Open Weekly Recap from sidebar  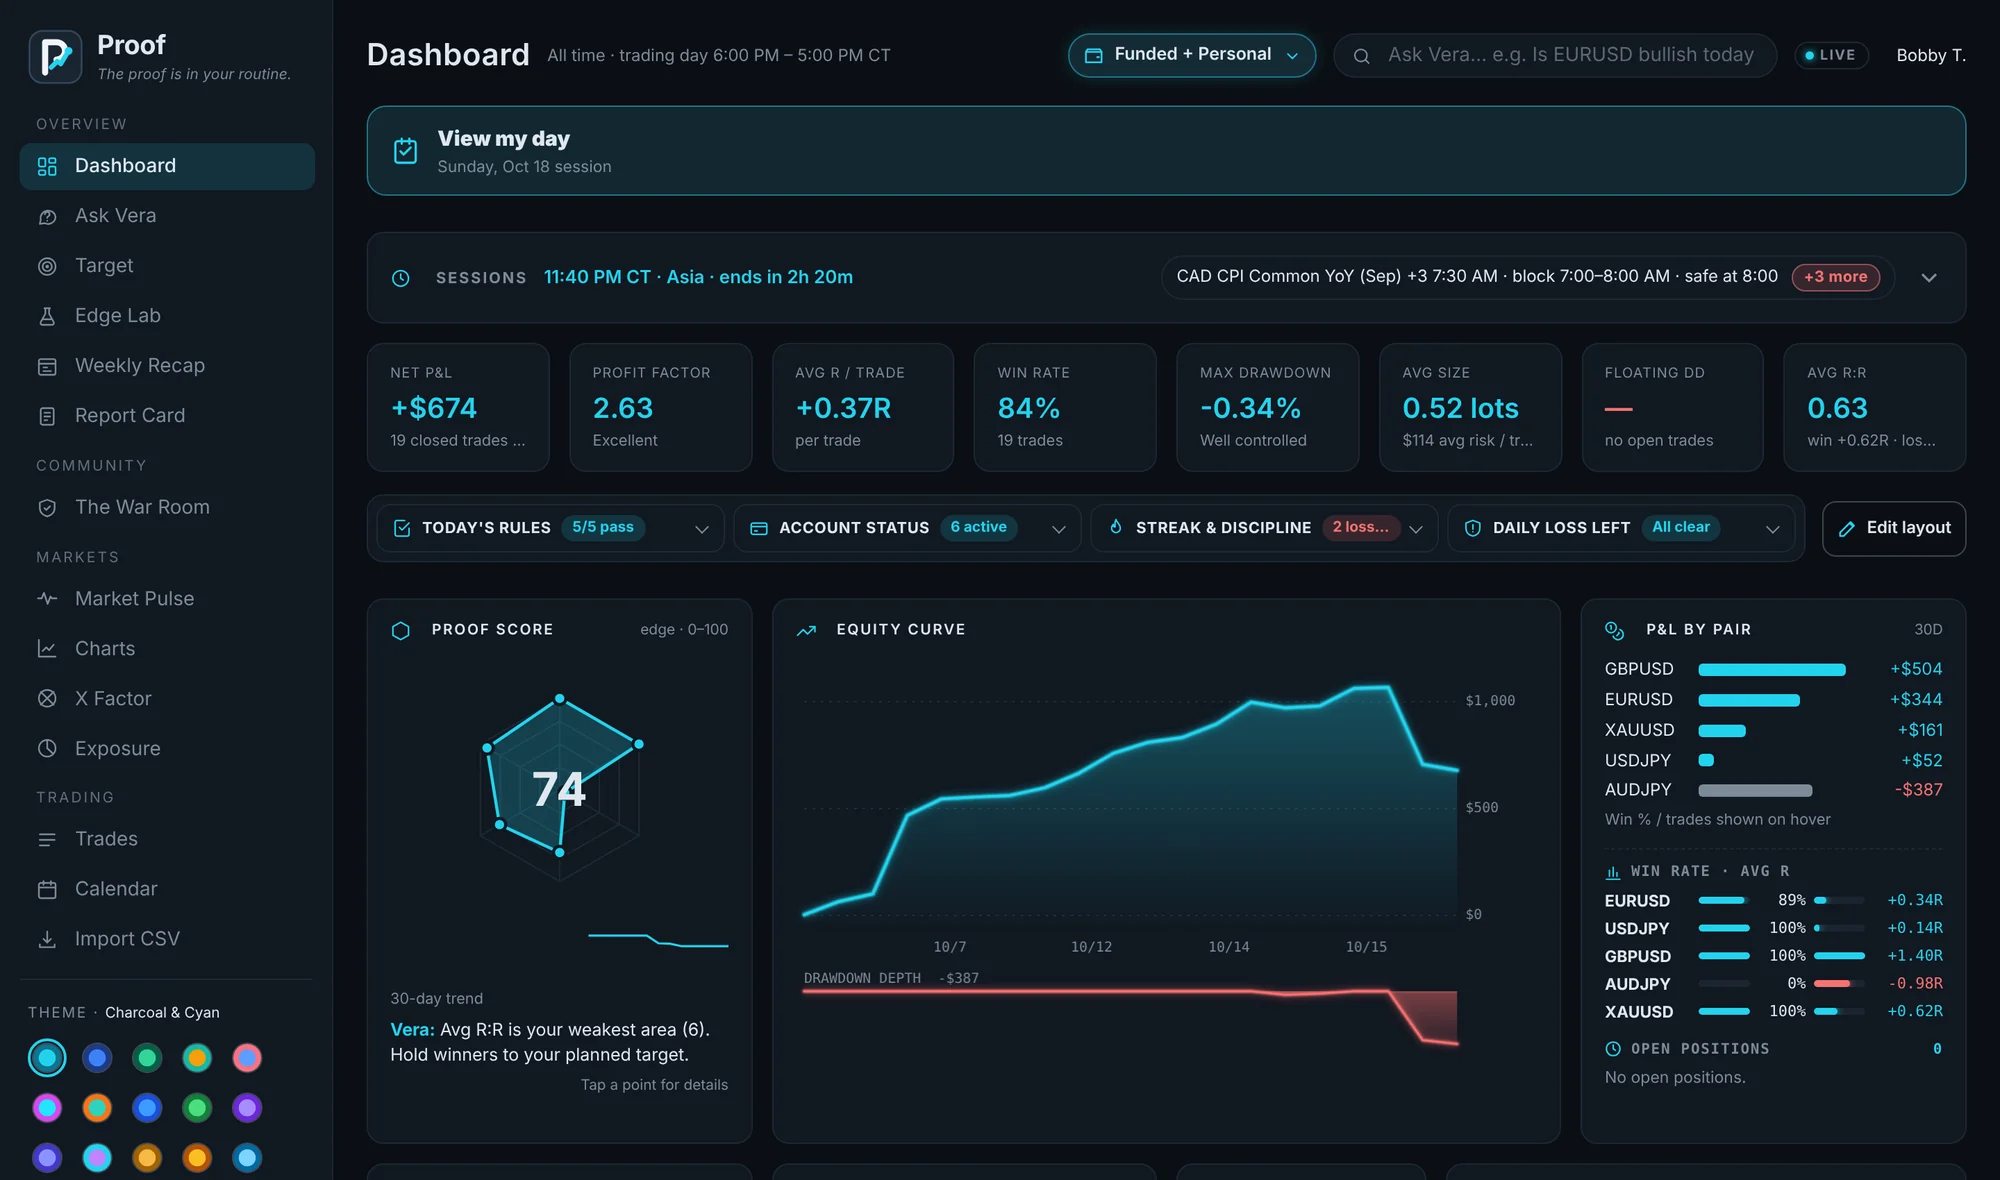click(167, 366)
